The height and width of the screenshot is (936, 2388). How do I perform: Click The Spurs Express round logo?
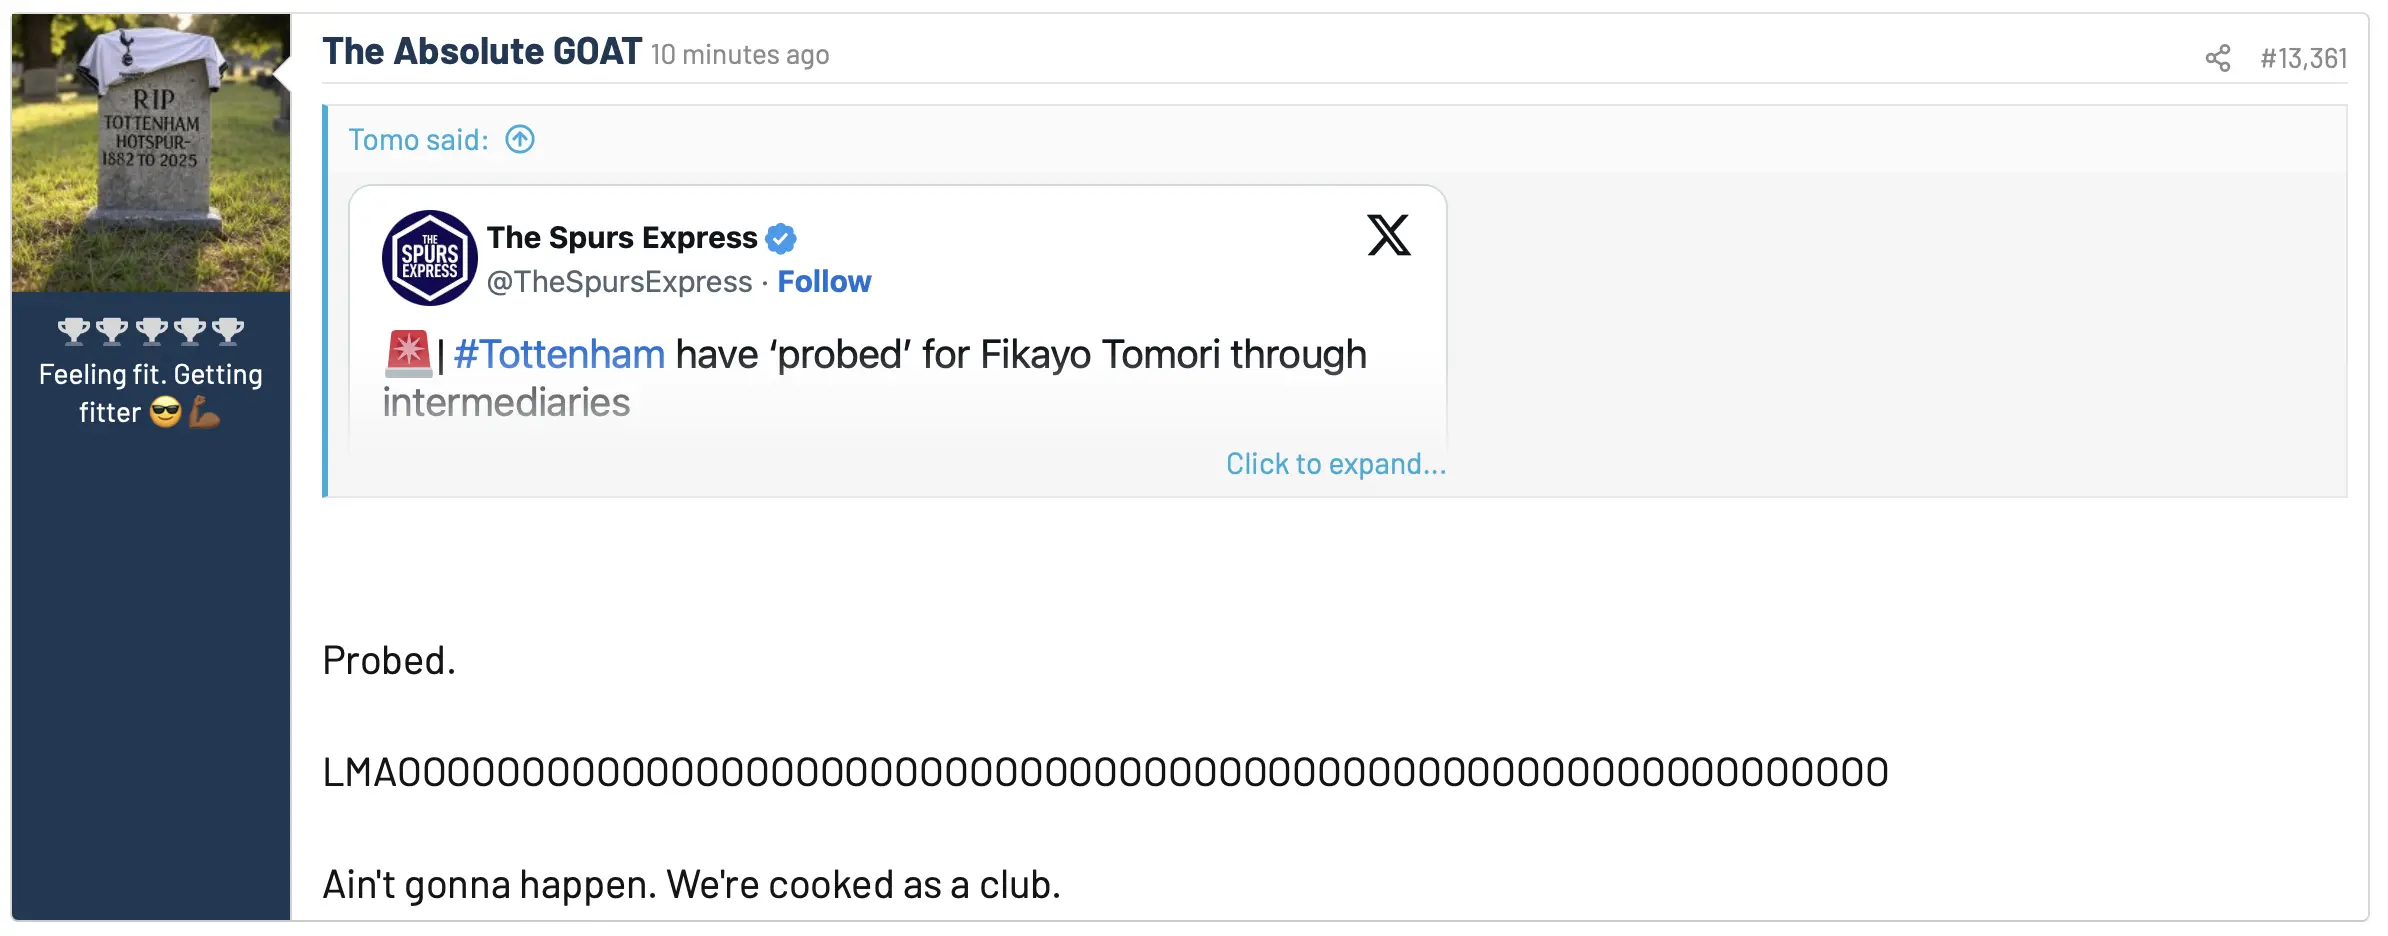430,258
